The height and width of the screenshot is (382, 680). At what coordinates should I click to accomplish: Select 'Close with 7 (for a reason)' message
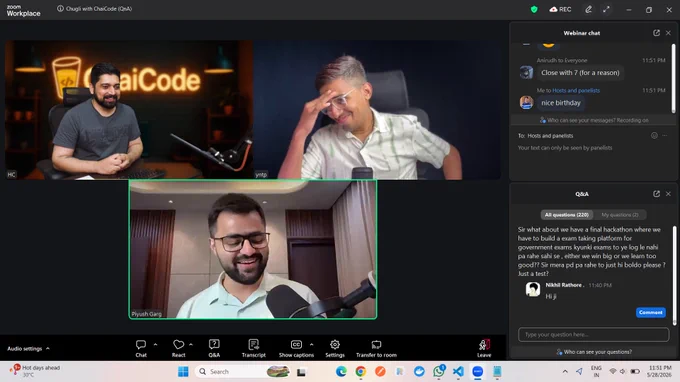coord(580,72)
